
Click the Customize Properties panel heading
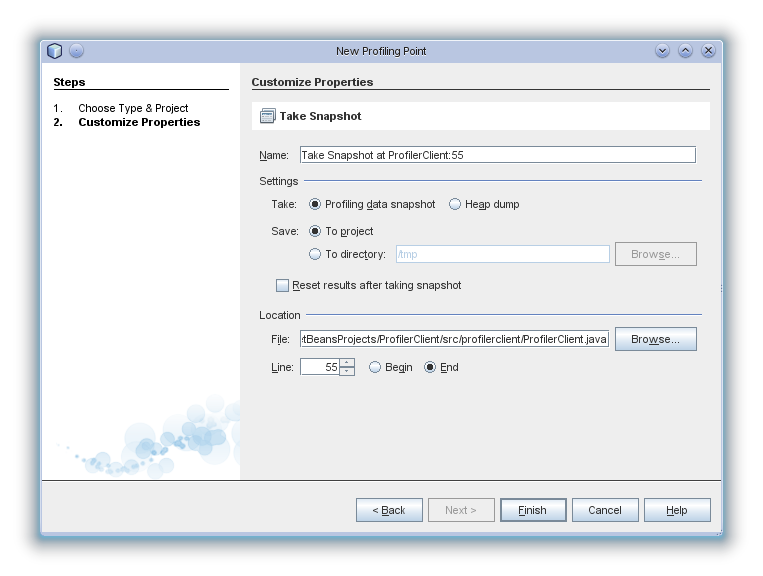[312, 82]
